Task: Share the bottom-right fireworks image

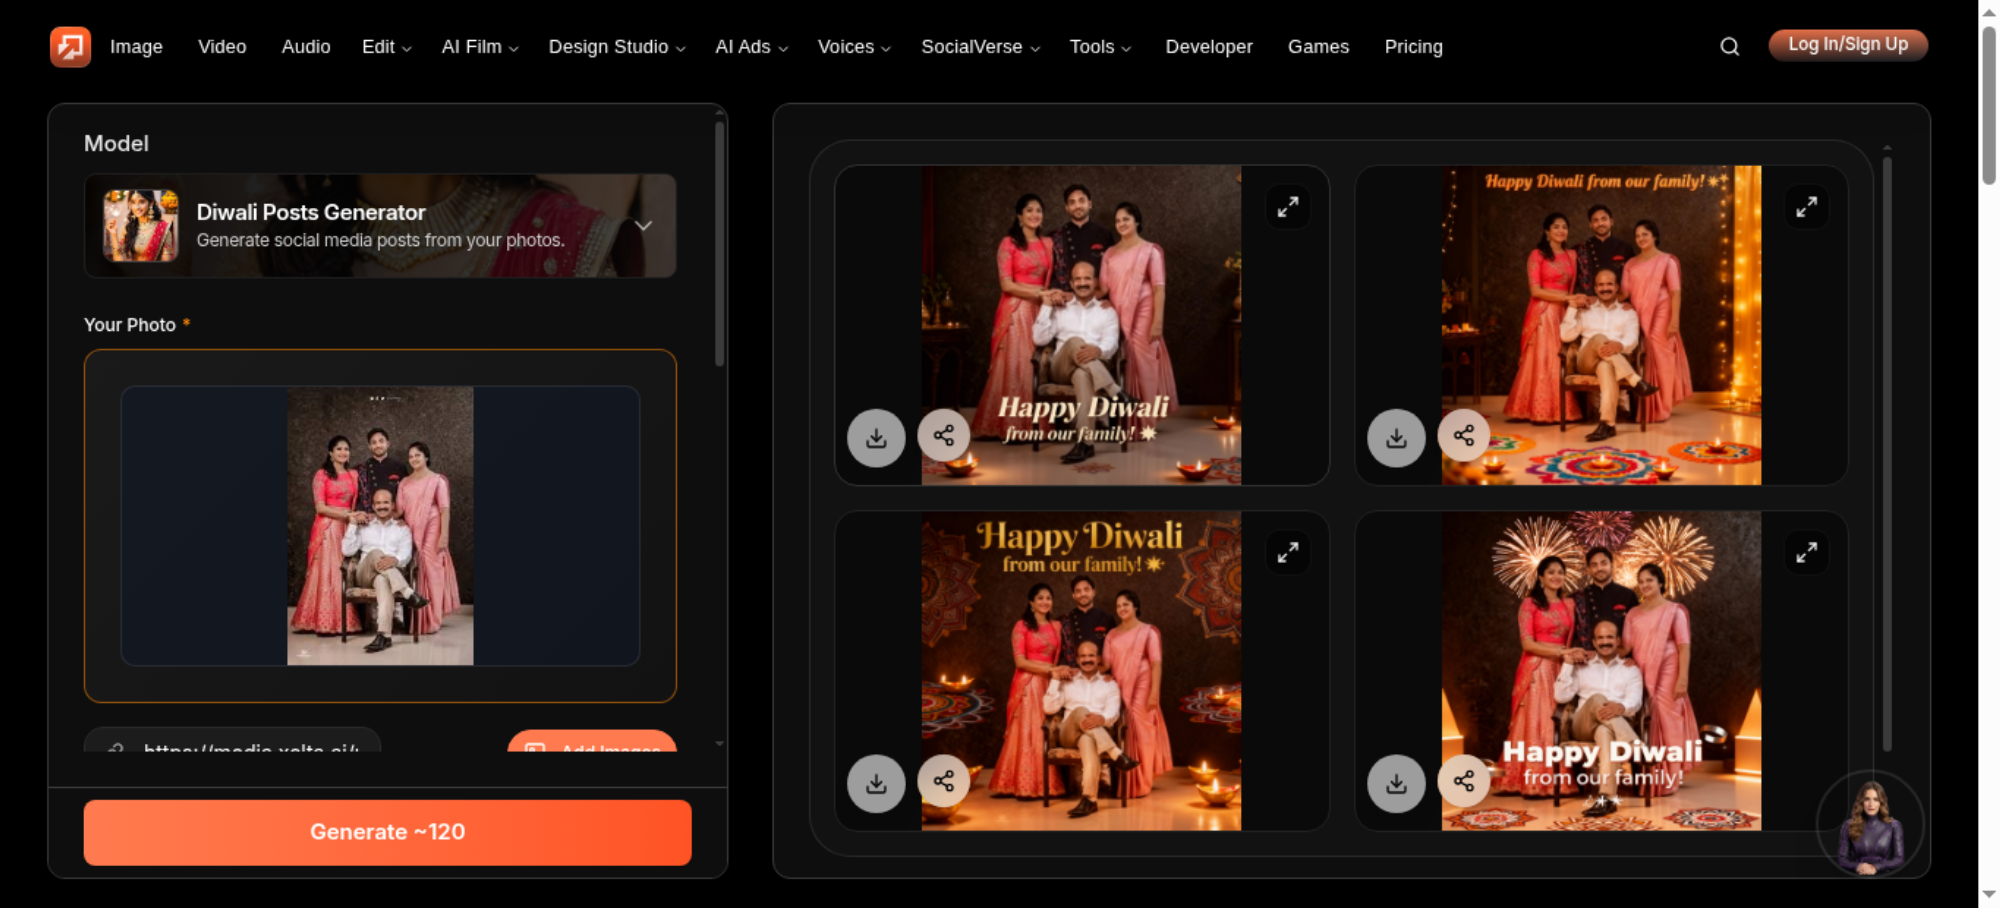Action: click(1464, 780)
